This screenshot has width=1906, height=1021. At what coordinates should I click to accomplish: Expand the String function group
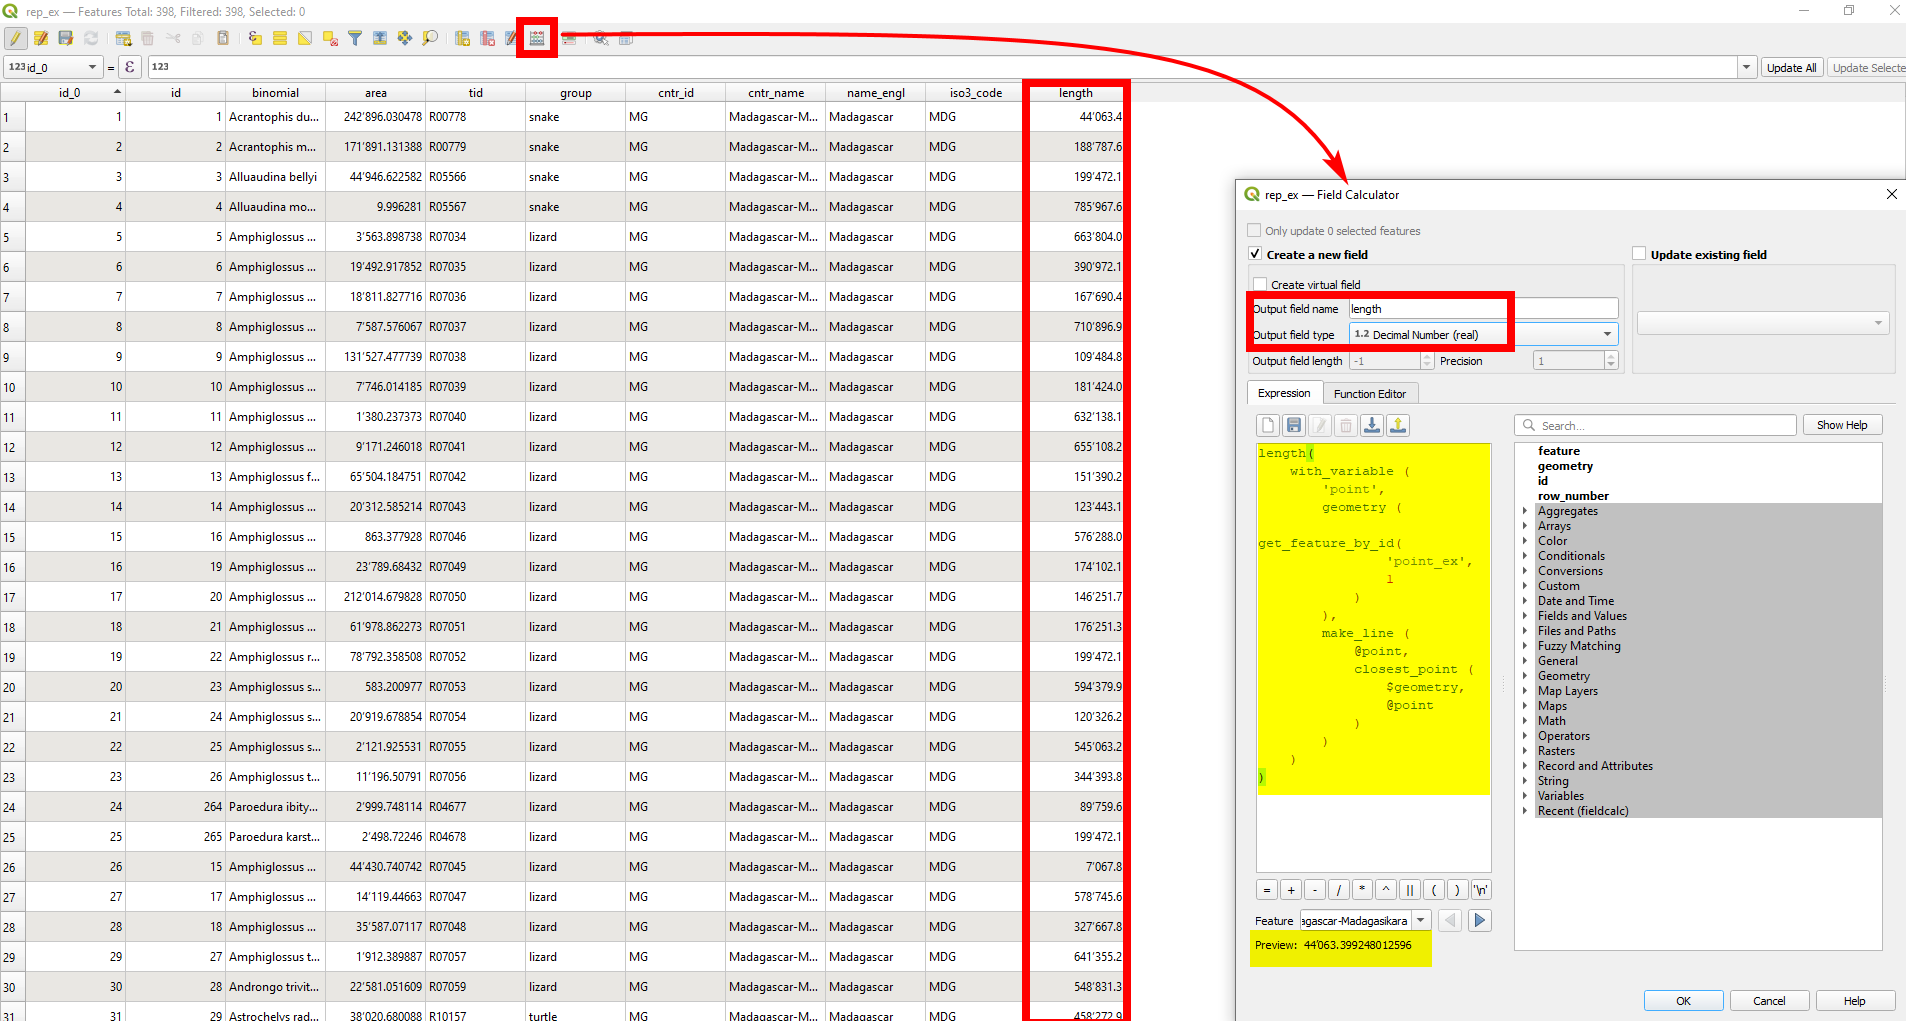1525,781
